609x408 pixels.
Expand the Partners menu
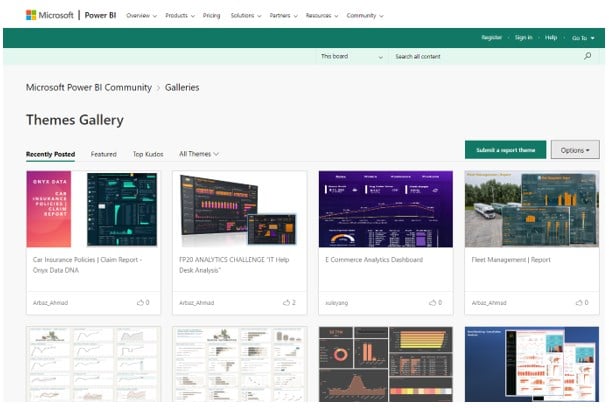point(284,16)
